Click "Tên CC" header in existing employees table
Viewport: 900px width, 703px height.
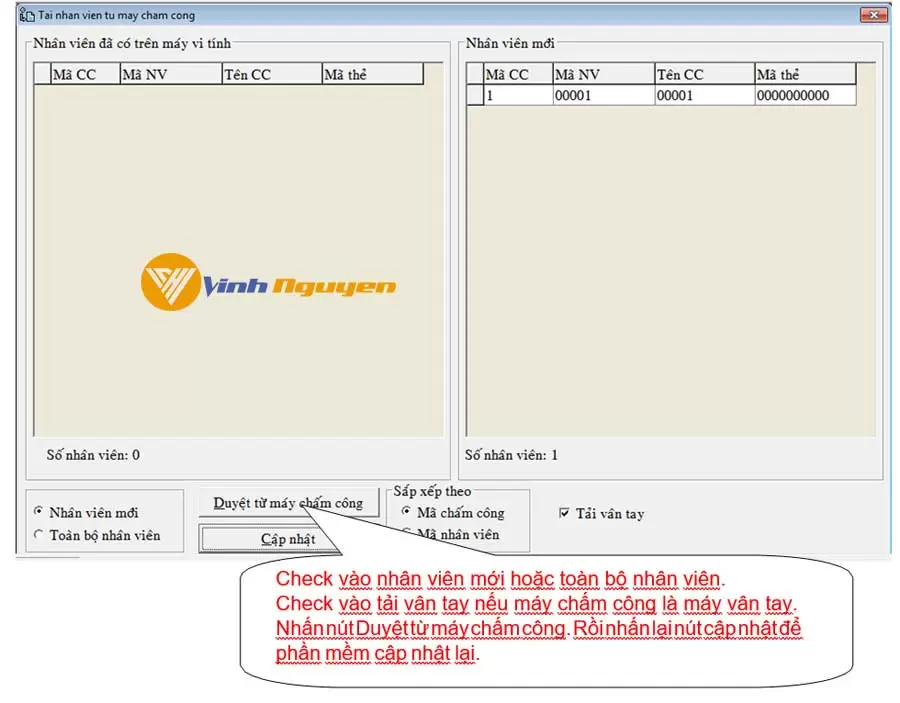tap(272, 75)
